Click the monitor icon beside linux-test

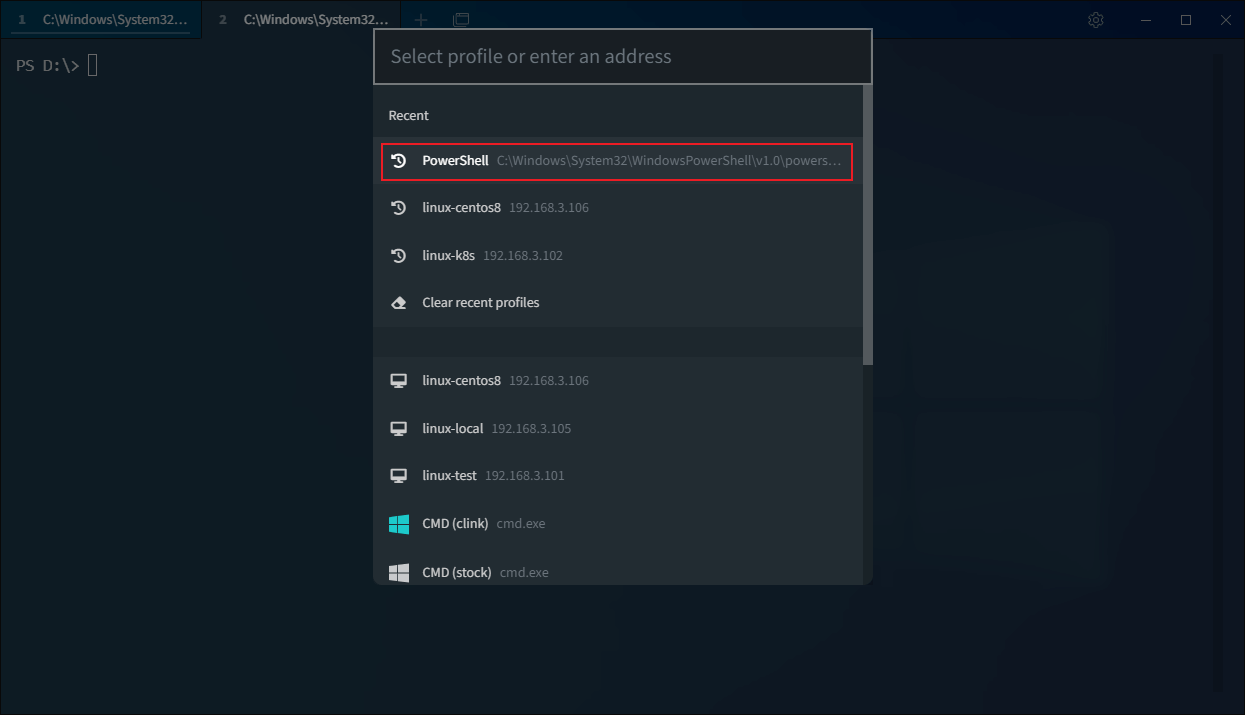pos(398,475)
